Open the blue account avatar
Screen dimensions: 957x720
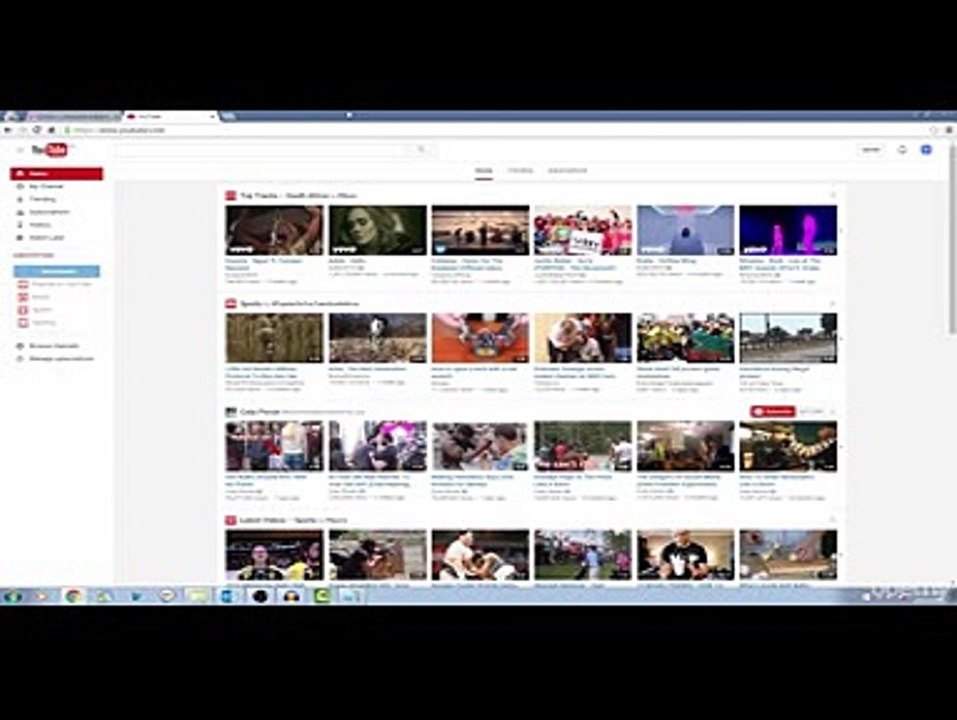(926, 149)
